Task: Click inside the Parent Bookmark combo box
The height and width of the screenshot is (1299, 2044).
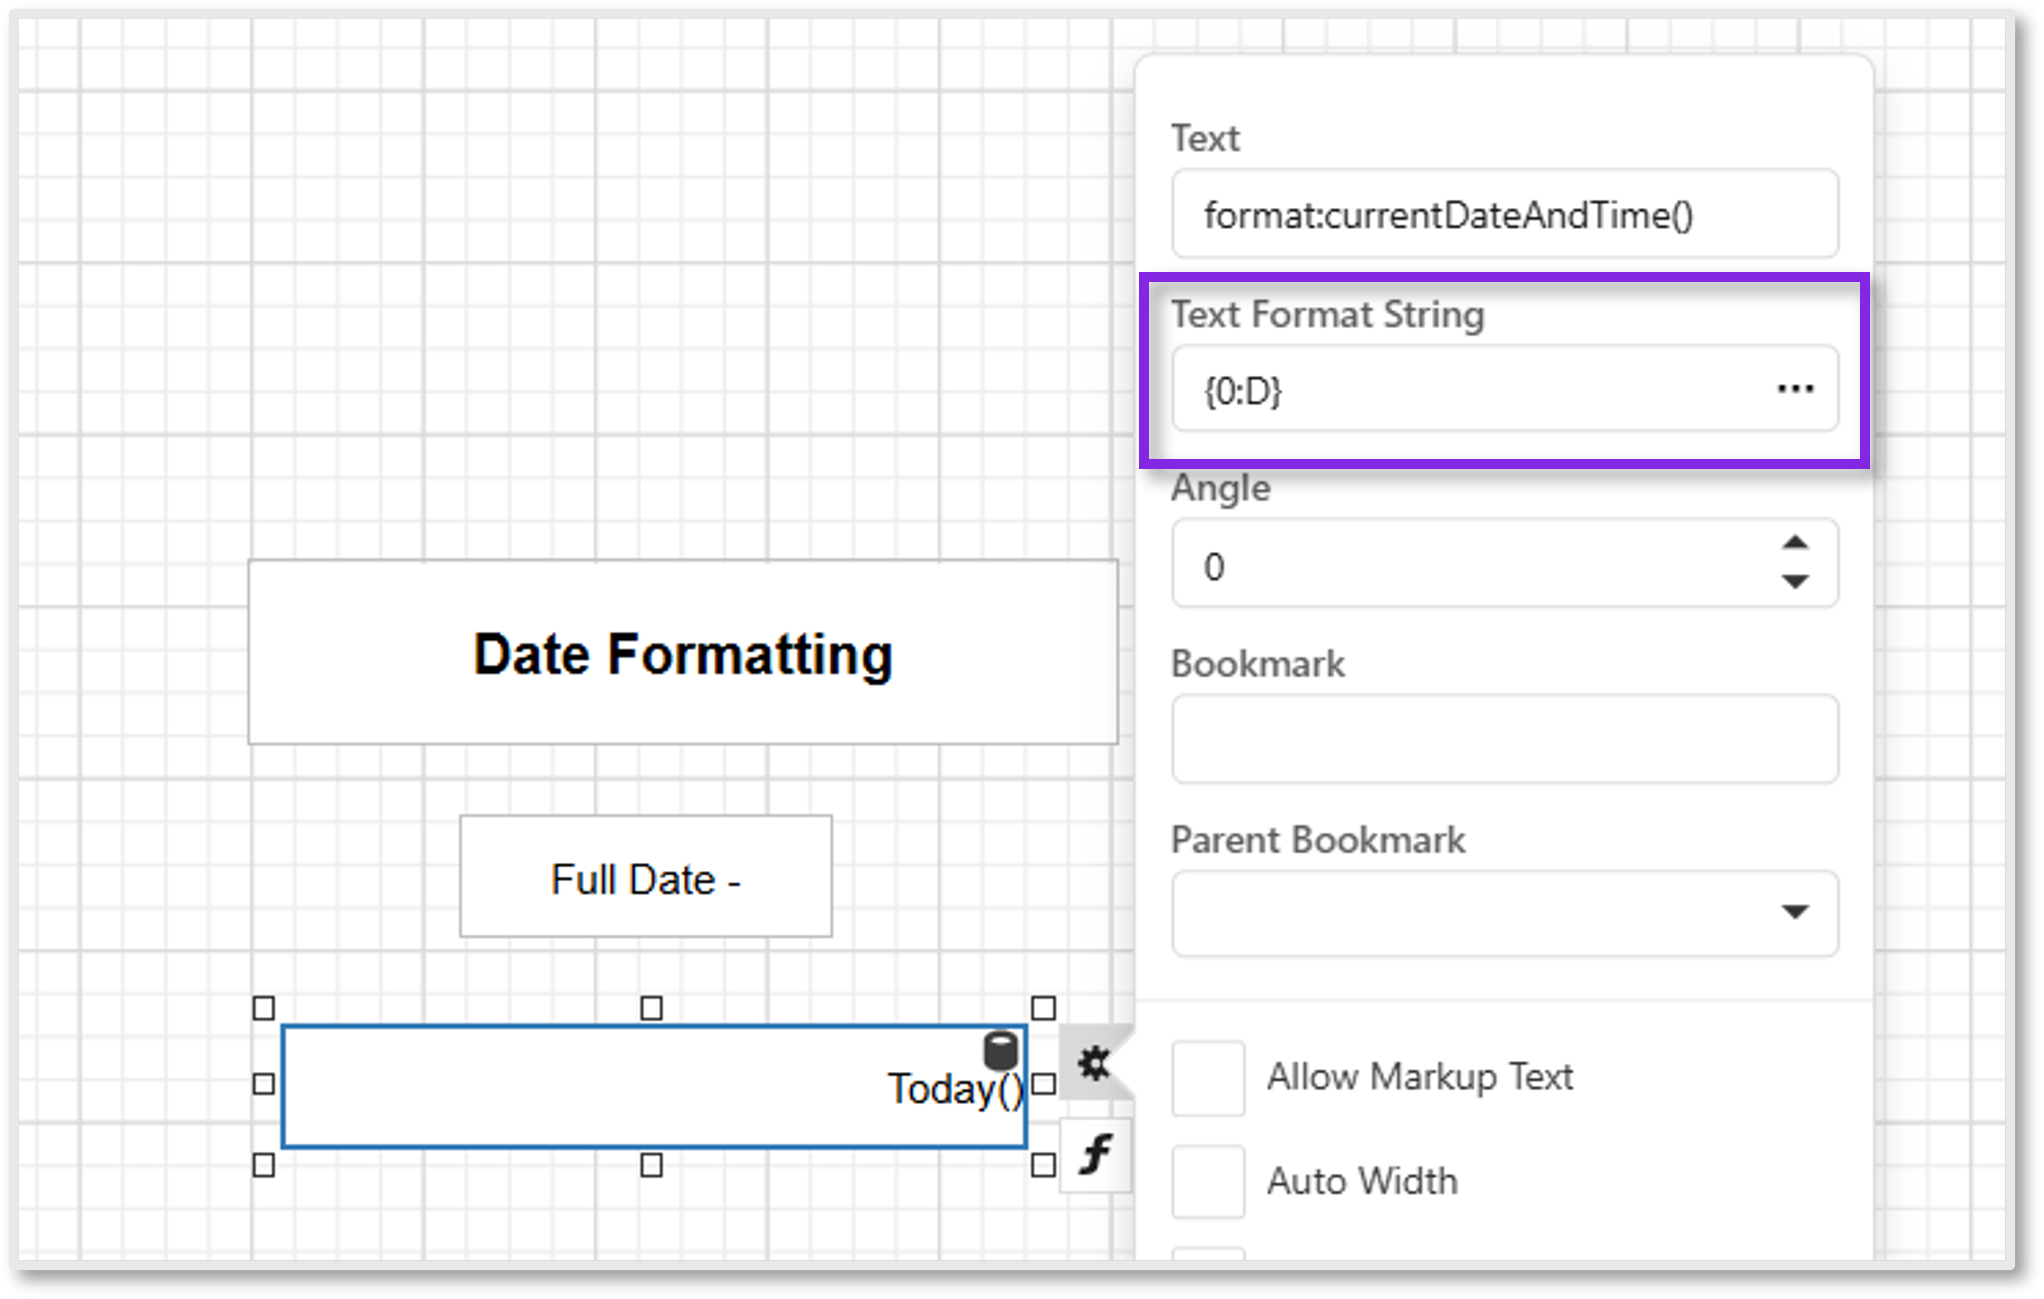Action: 1450,911
